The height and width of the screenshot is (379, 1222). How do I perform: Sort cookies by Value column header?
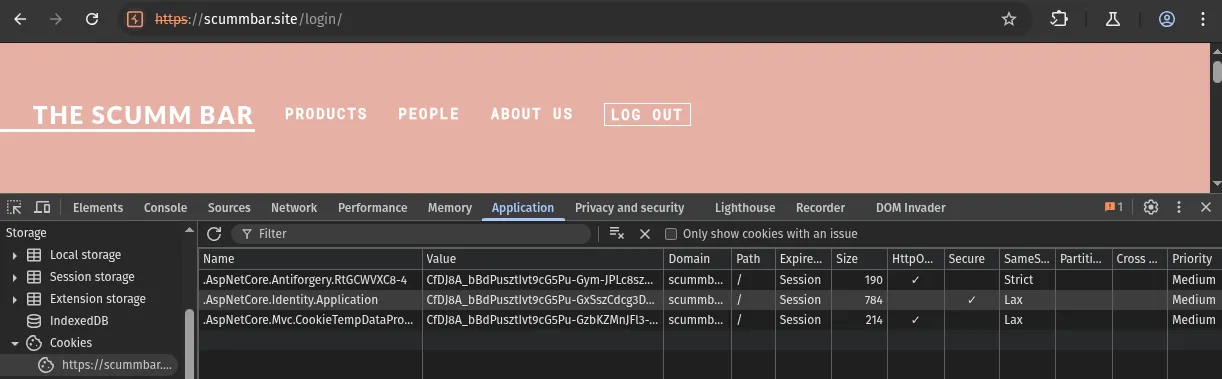click(543, 259)
